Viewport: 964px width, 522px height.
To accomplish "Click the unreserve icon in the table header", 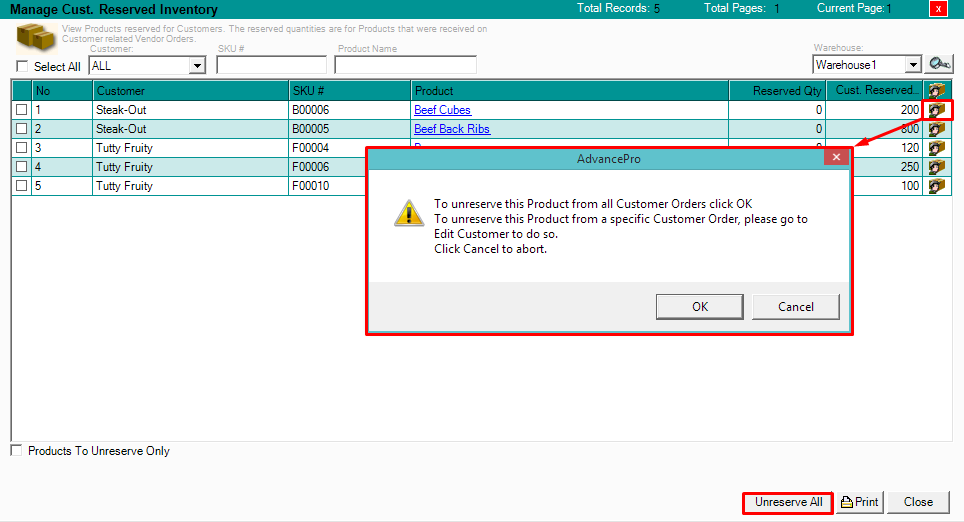I will point(937,91).
